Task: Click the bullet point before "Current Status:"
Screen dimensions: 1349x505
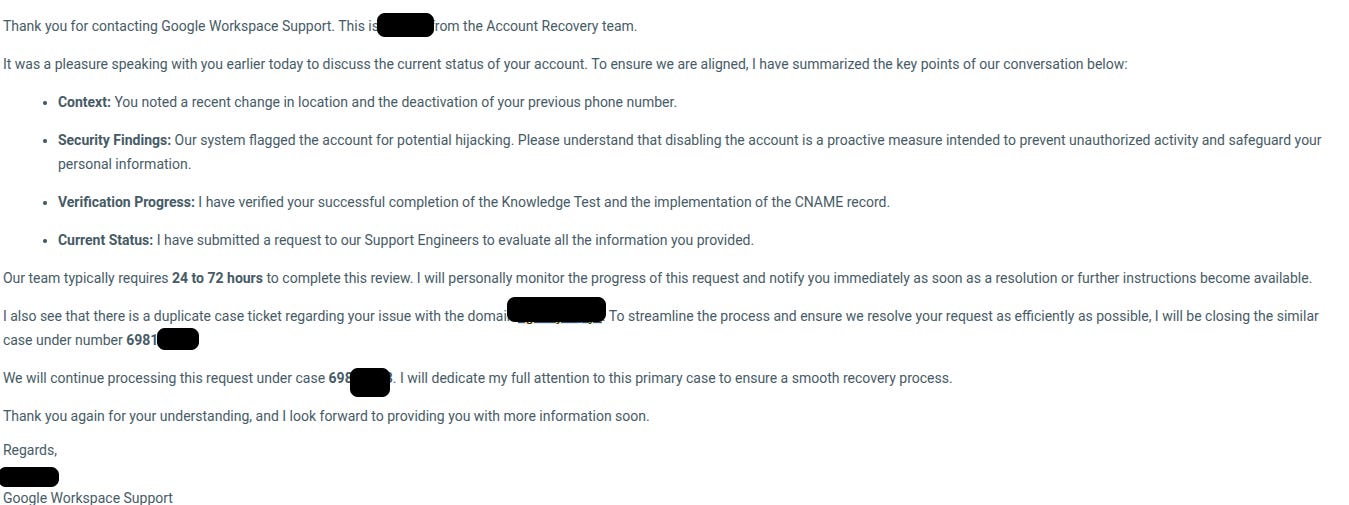Action: coord(46,241)
